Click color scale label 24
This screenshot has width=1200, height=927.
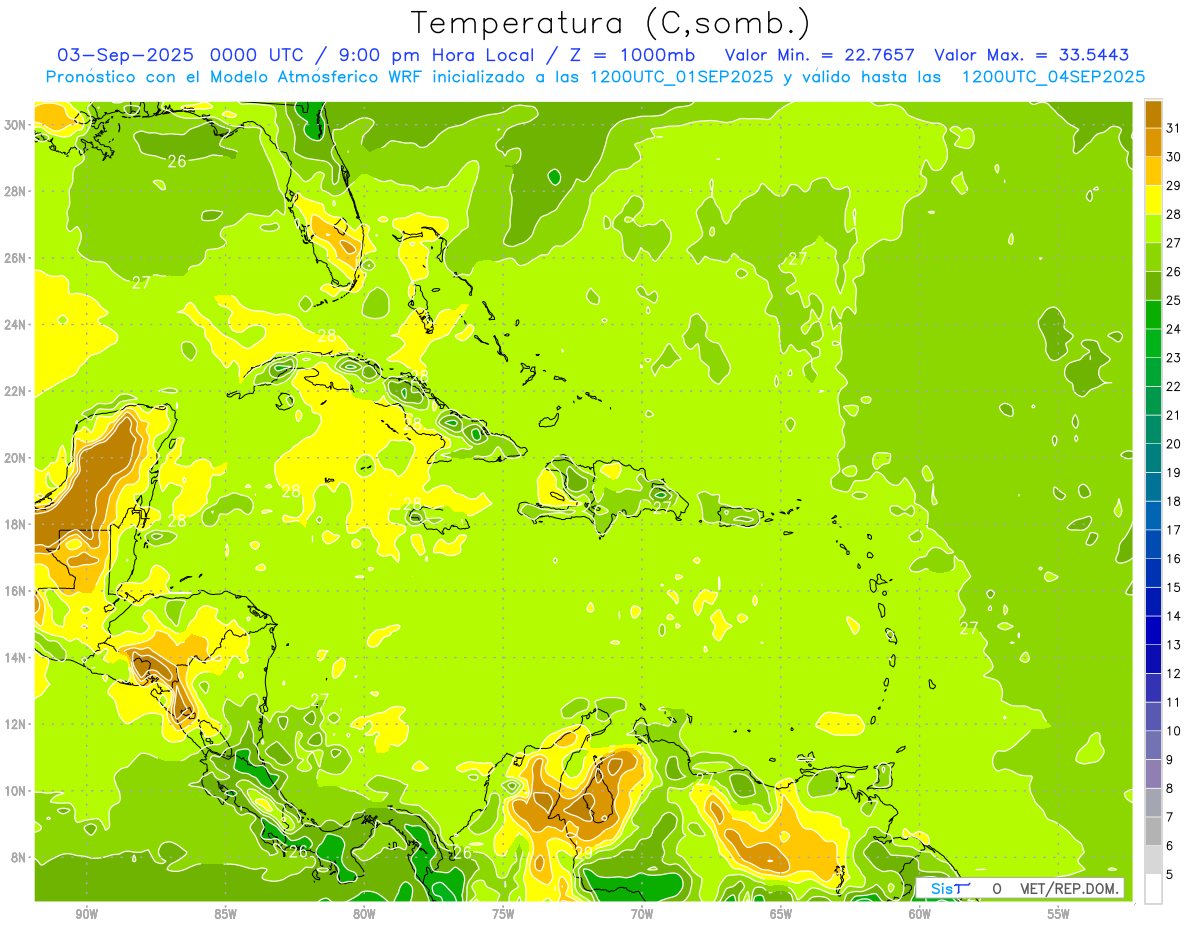1173,329
